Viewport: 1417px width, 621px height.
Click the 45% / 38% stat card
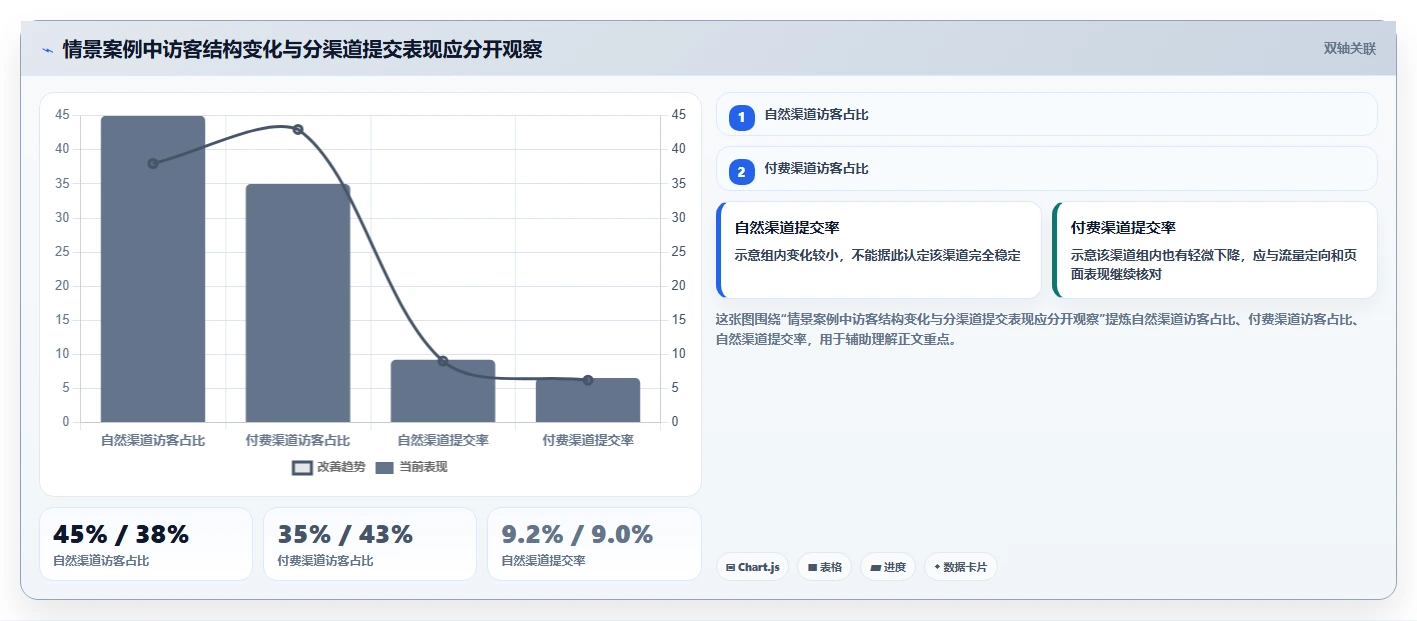tap(146, 544)
